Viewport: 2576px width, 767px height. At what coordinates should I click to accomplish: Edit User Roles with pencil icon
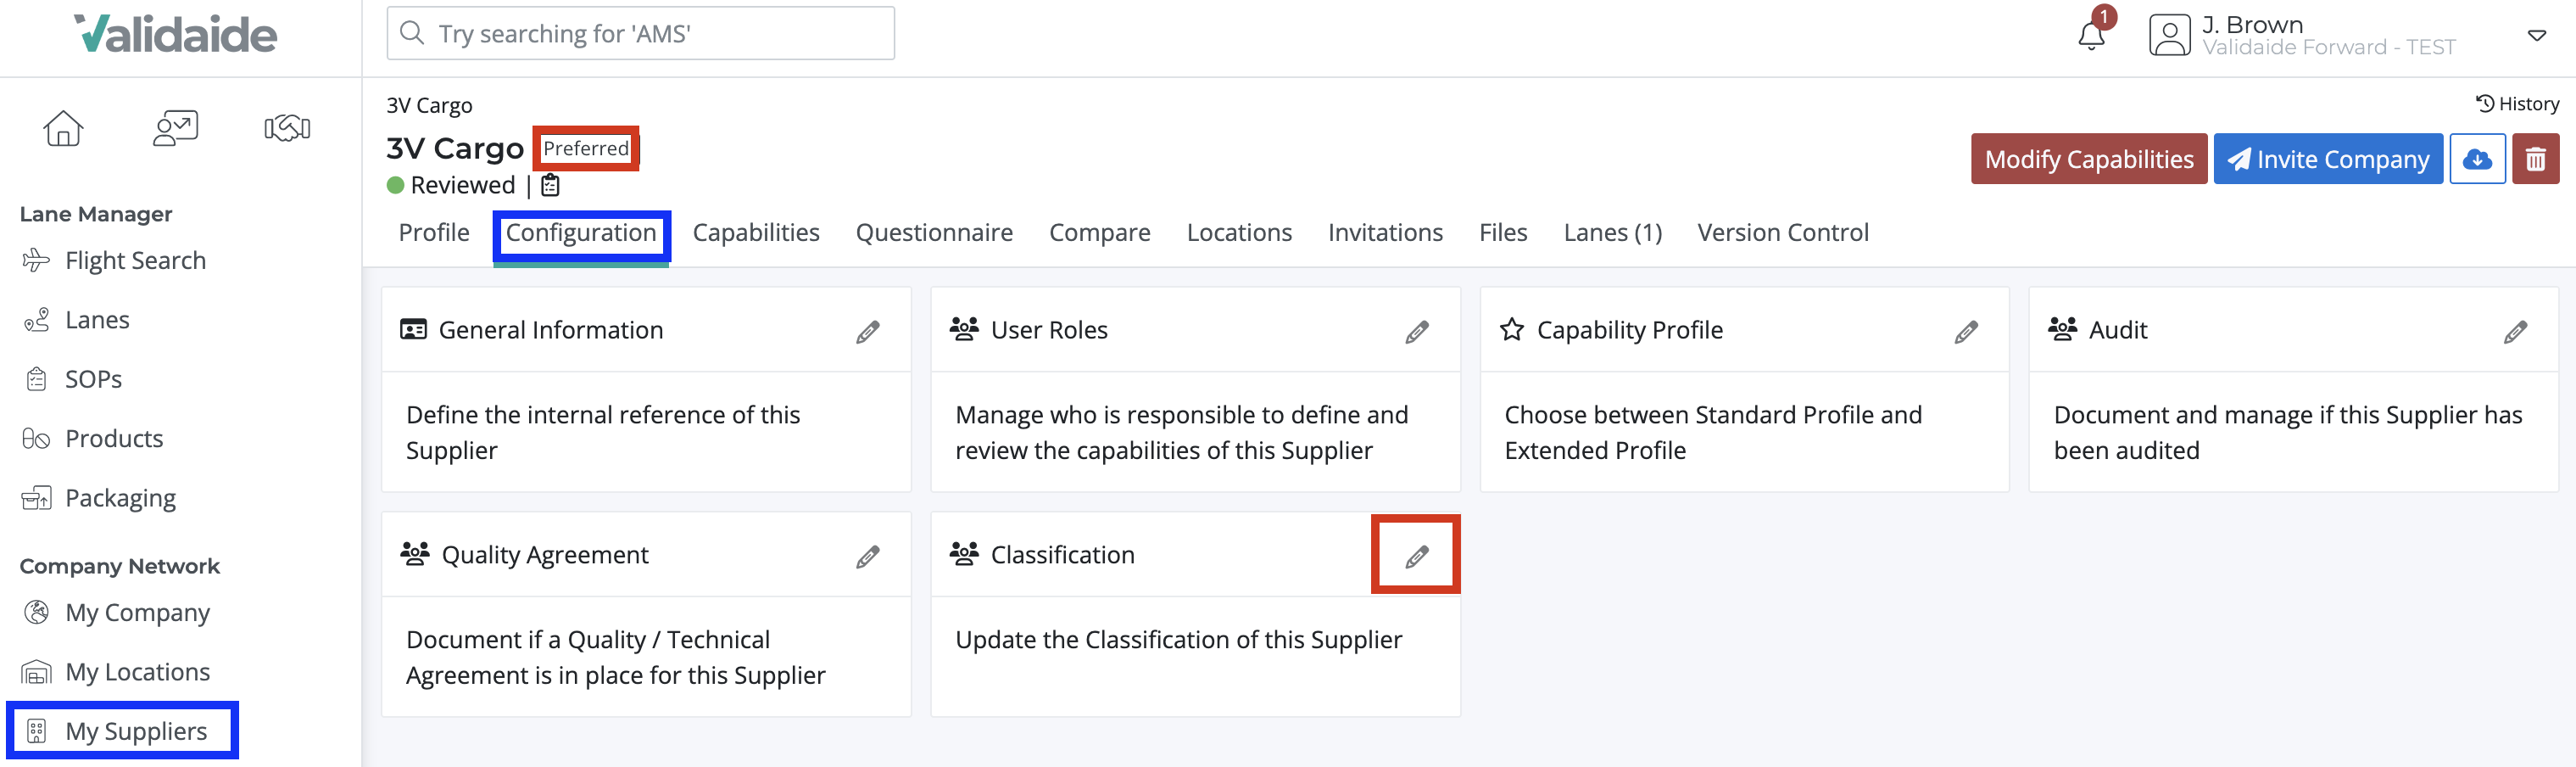click(x=1416, y=332)
